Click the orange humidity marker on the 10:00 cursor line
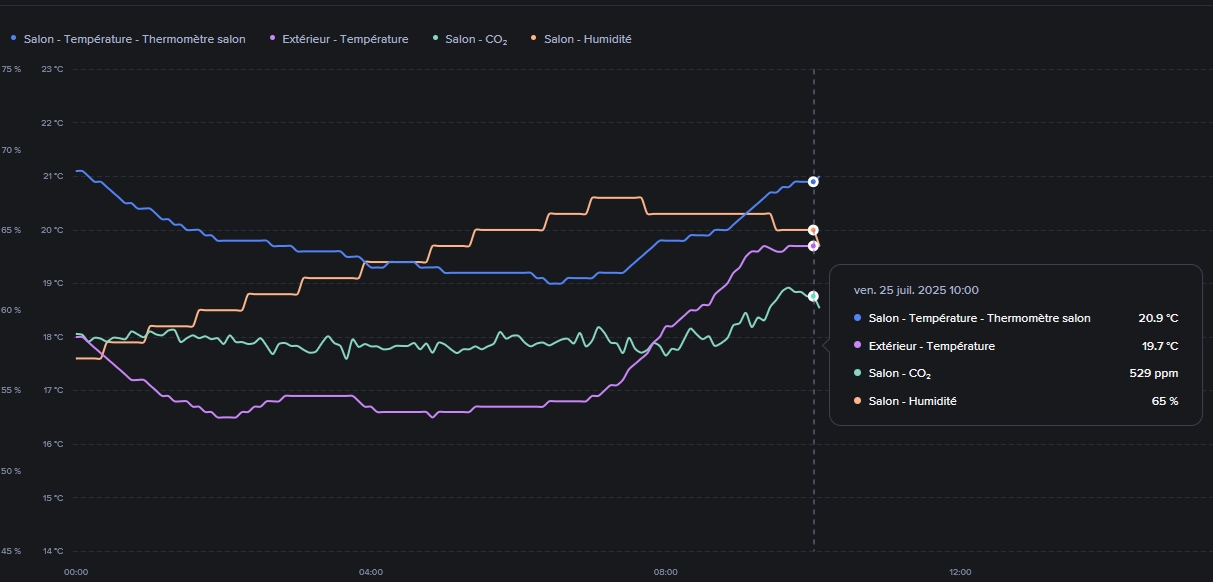The height and width of the screenshot is (582, 1213). pyautogui.click(x=813, y=230)
